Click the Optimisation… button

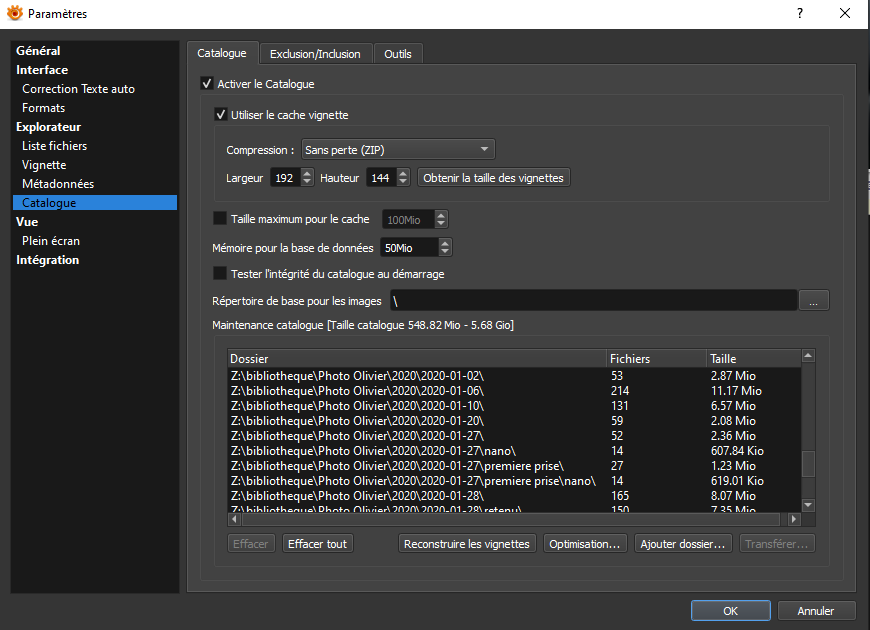[585, 544]
